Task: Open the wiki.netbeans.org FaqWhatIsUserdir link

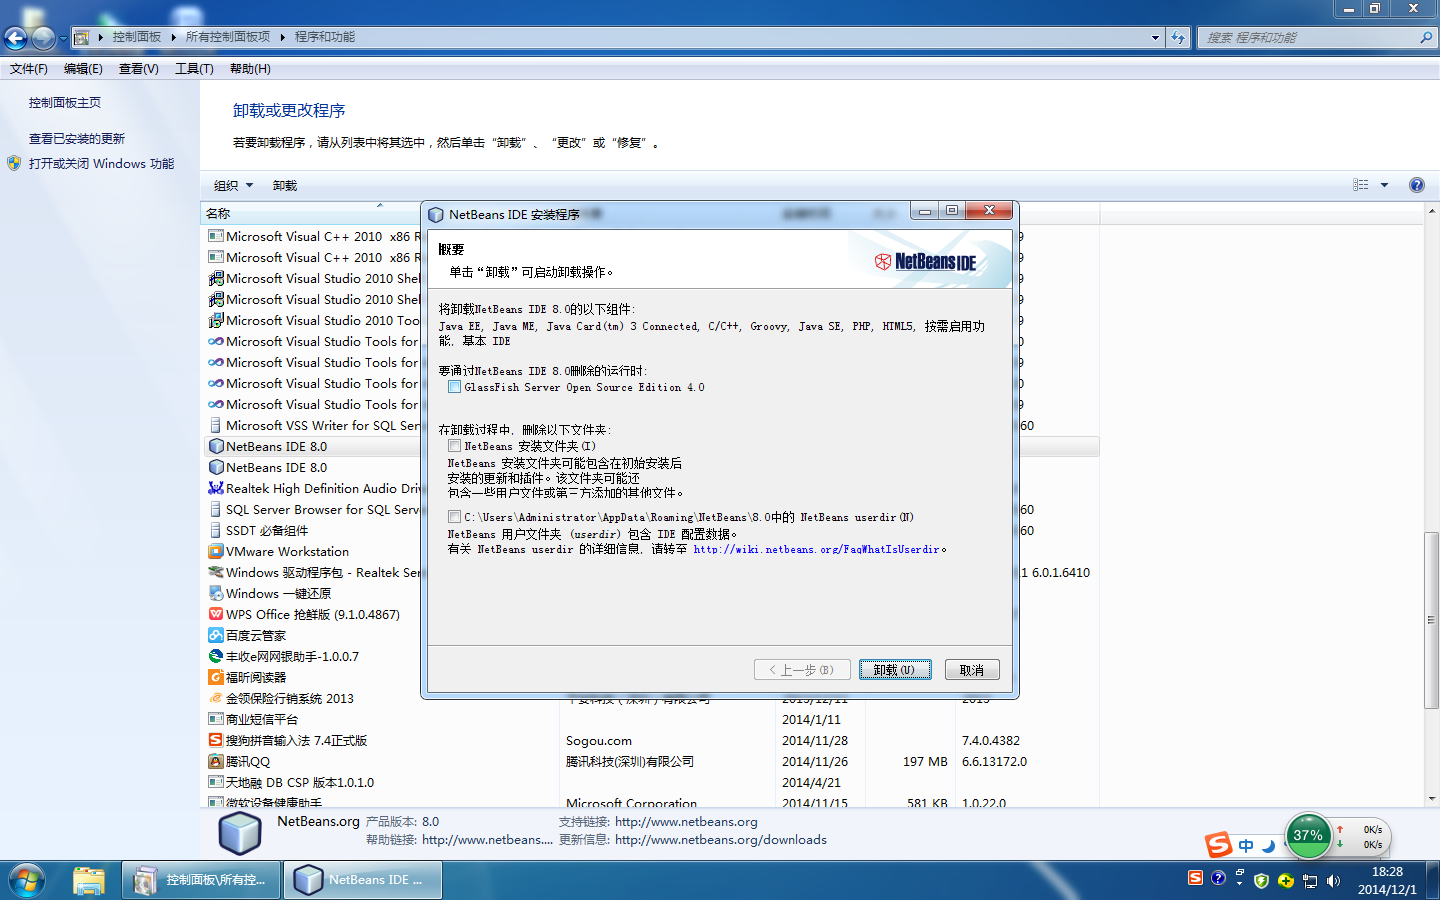Action: 817,549
